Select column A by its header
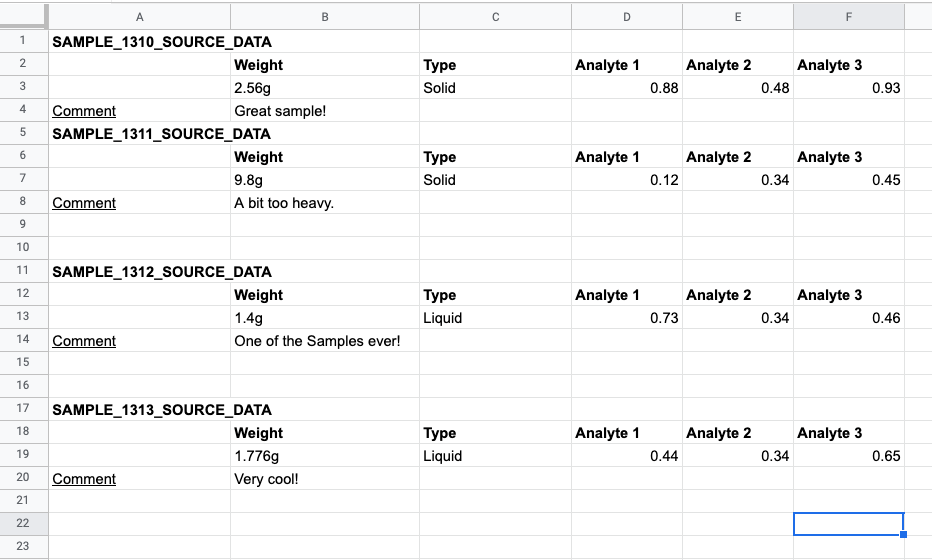 [x=139, y=16]
